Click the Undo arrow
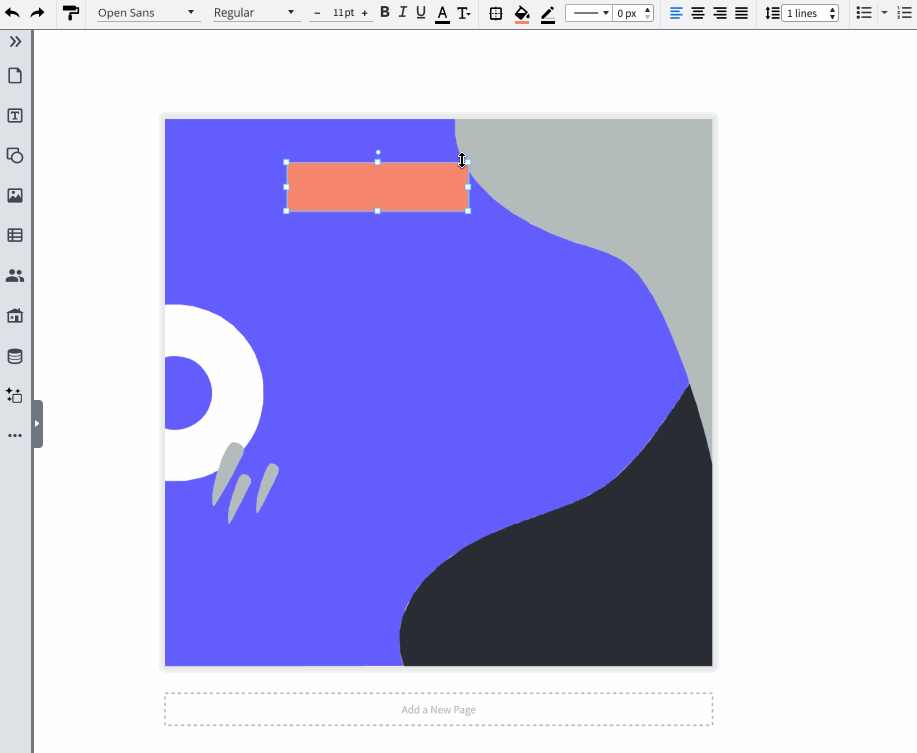 click(11, 13)
